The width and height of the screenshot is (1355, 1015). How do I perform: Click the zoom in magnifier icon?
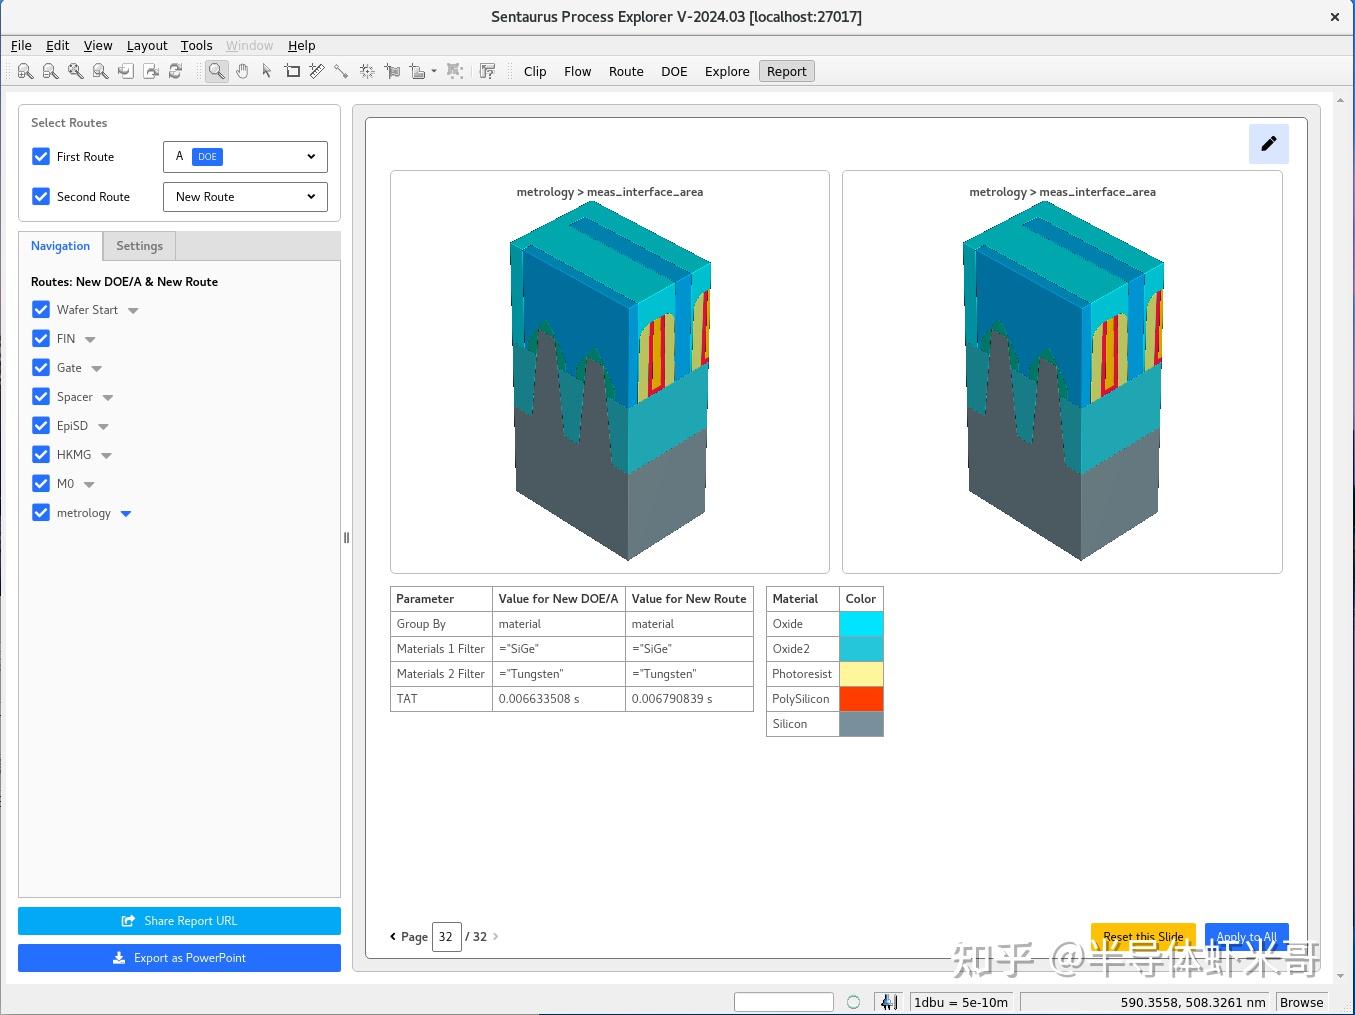point(25,71)
